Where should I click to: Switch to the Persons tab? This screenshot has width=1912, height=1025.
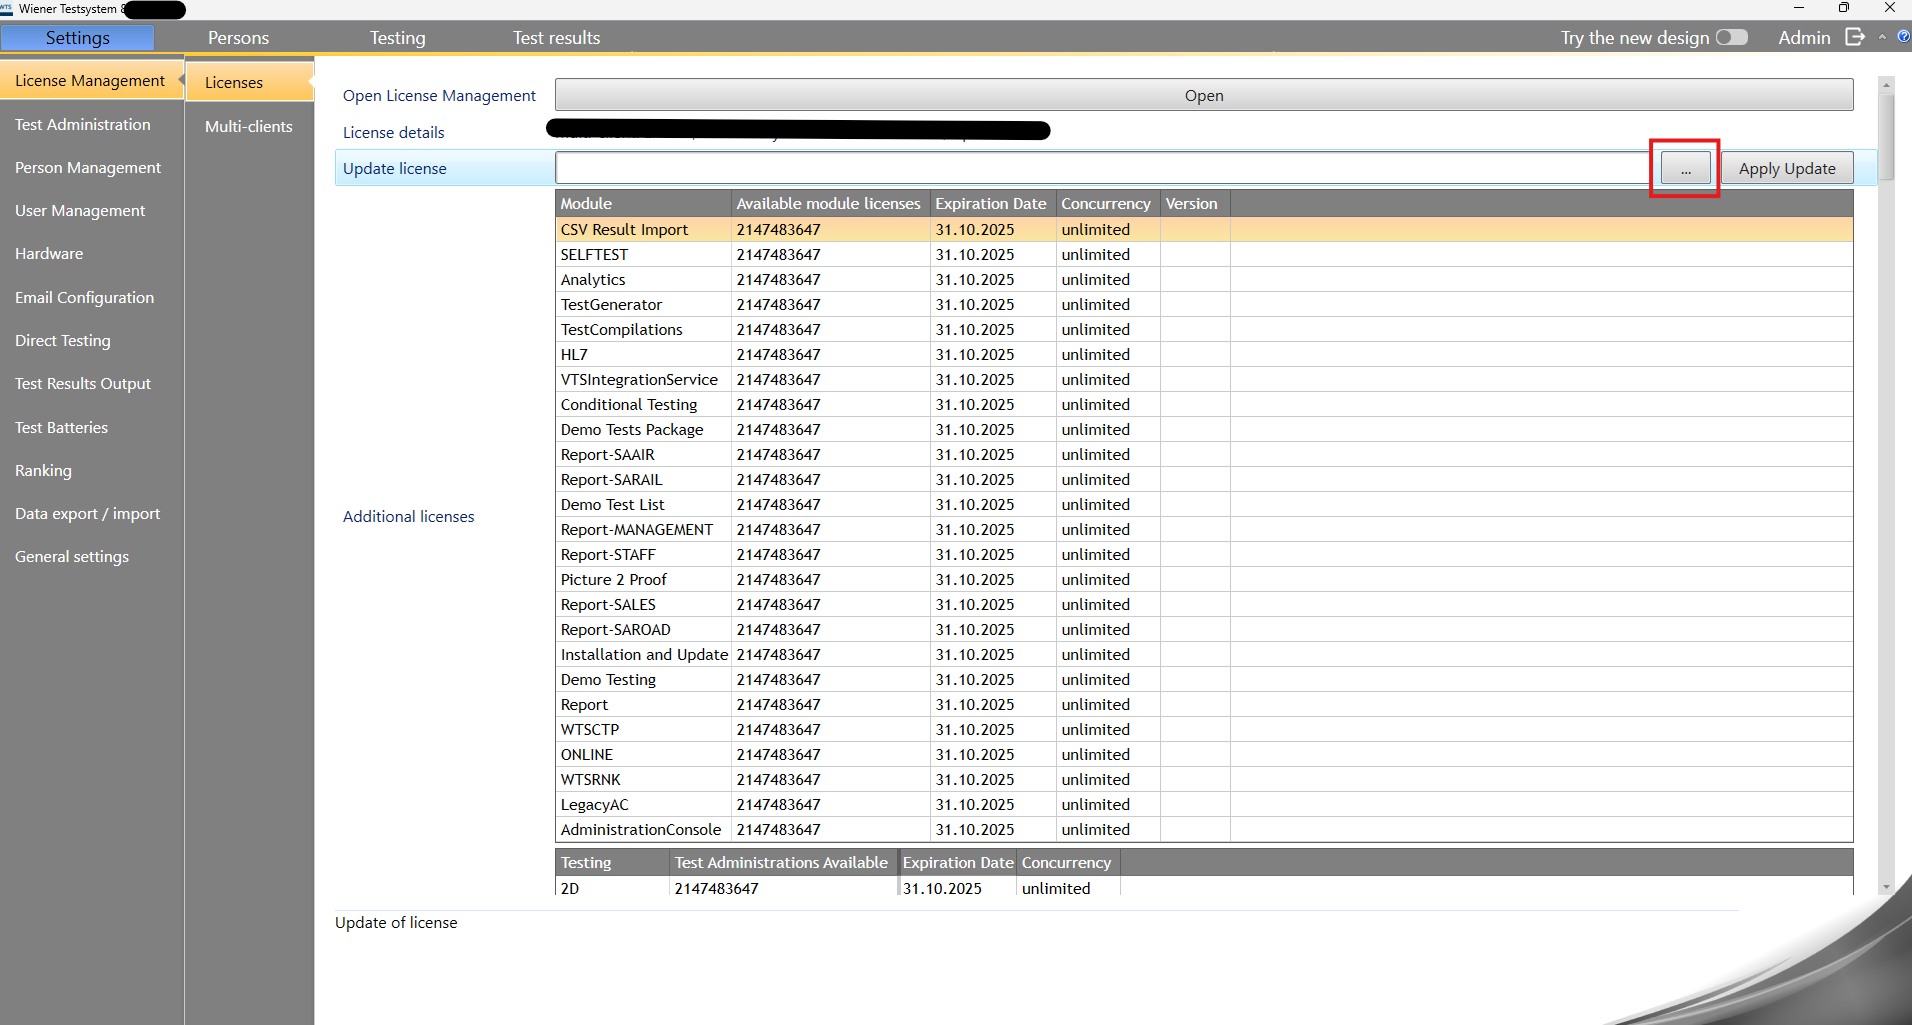(238, 38)
